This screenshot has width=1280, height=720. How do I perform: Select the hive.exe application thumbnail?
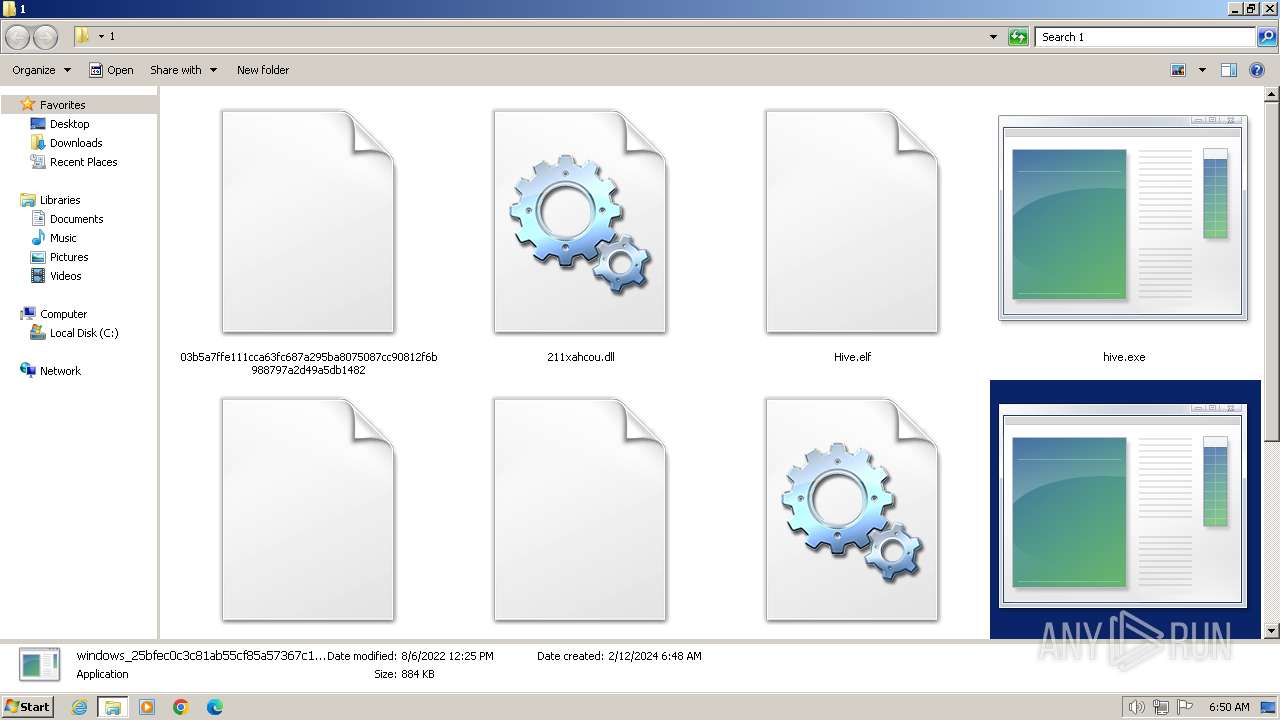(1123, 218)
